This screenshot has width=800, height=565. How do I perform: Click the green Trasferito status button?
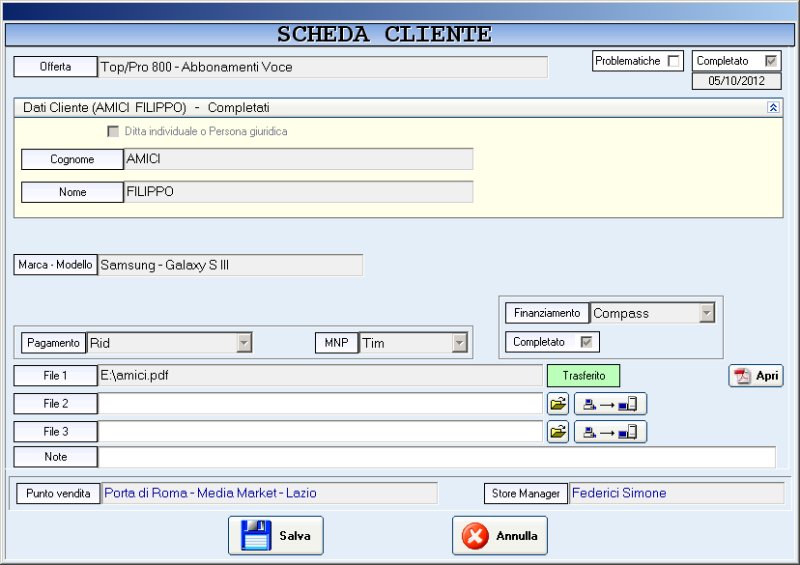(583, 376)
